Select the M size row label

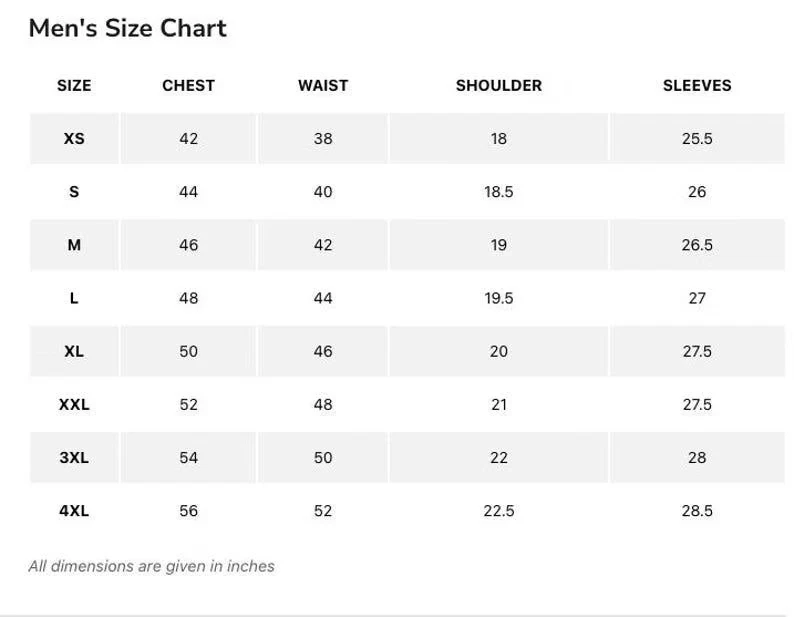pos(74,245)
